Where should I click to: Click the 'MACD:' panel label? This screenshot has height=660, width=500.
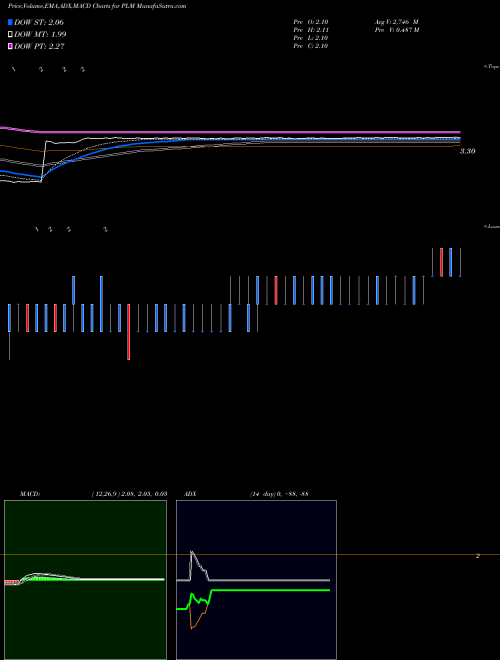30,494
